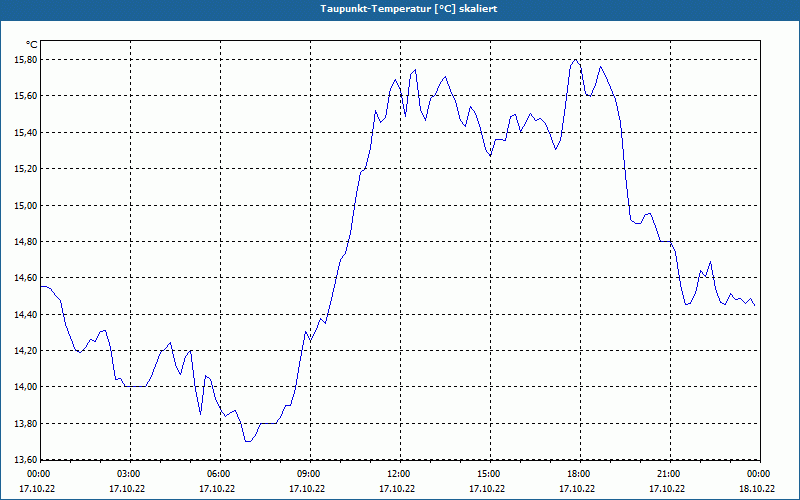
Task: Select the 15,40 y-axis value
Action: pos(25,133)
